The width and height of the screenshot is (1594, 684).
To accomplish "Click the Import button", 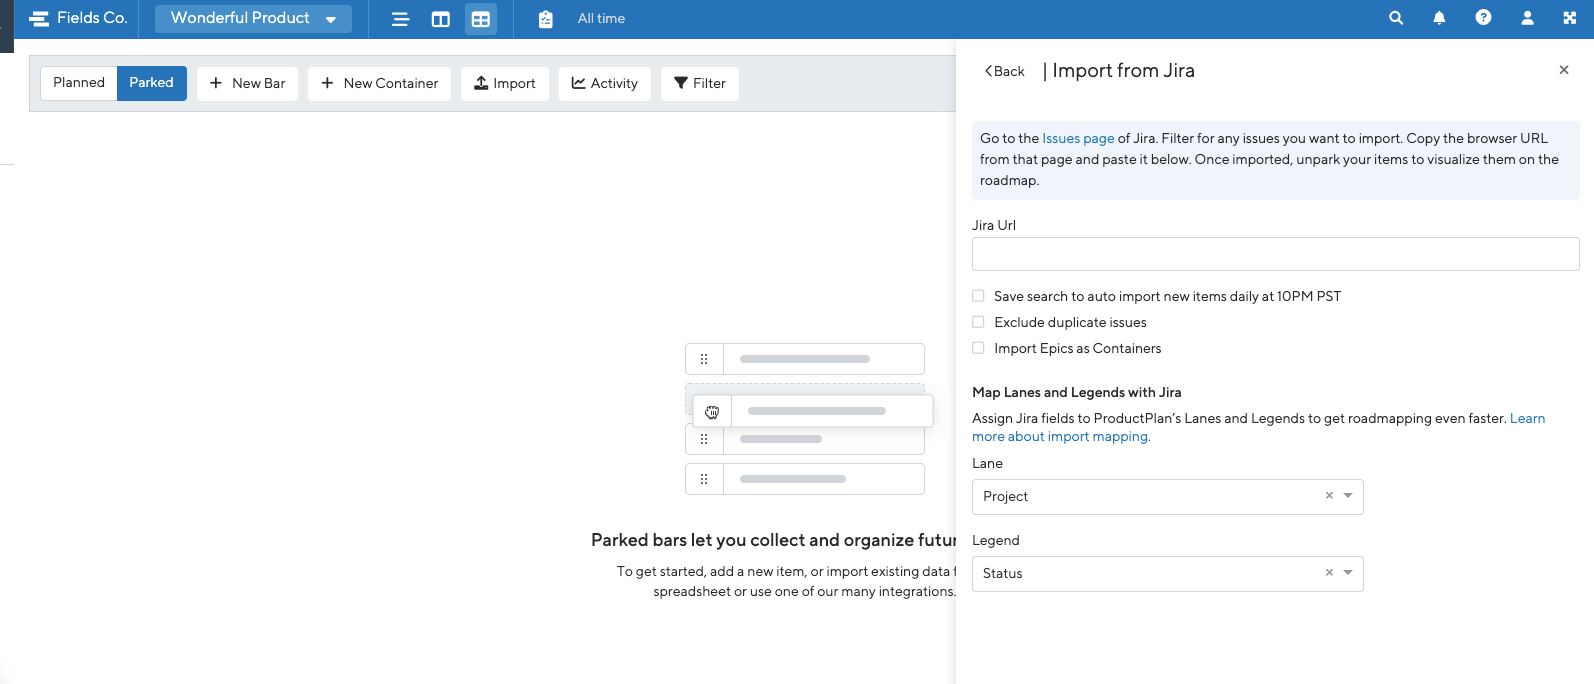I will [505, 84].
